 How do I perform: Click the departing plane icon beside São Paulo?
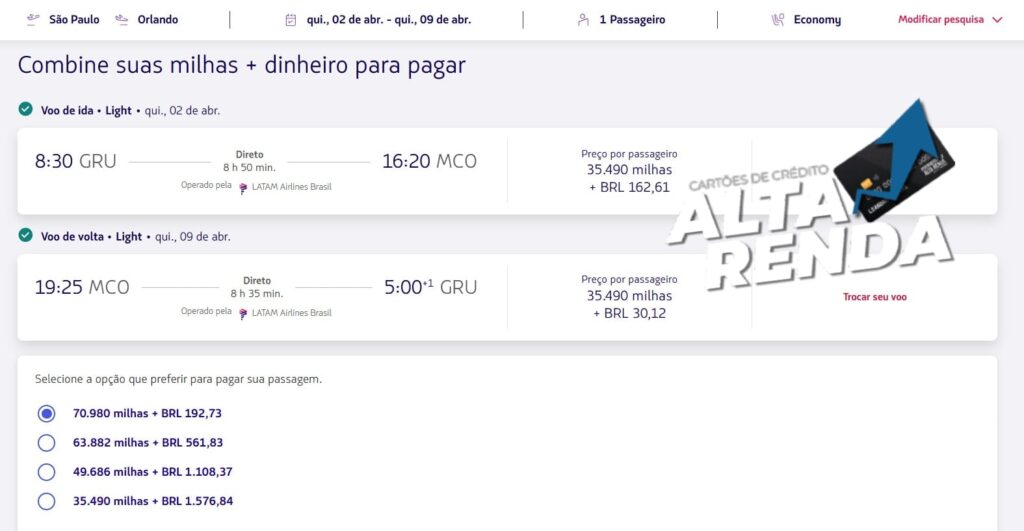32,20
